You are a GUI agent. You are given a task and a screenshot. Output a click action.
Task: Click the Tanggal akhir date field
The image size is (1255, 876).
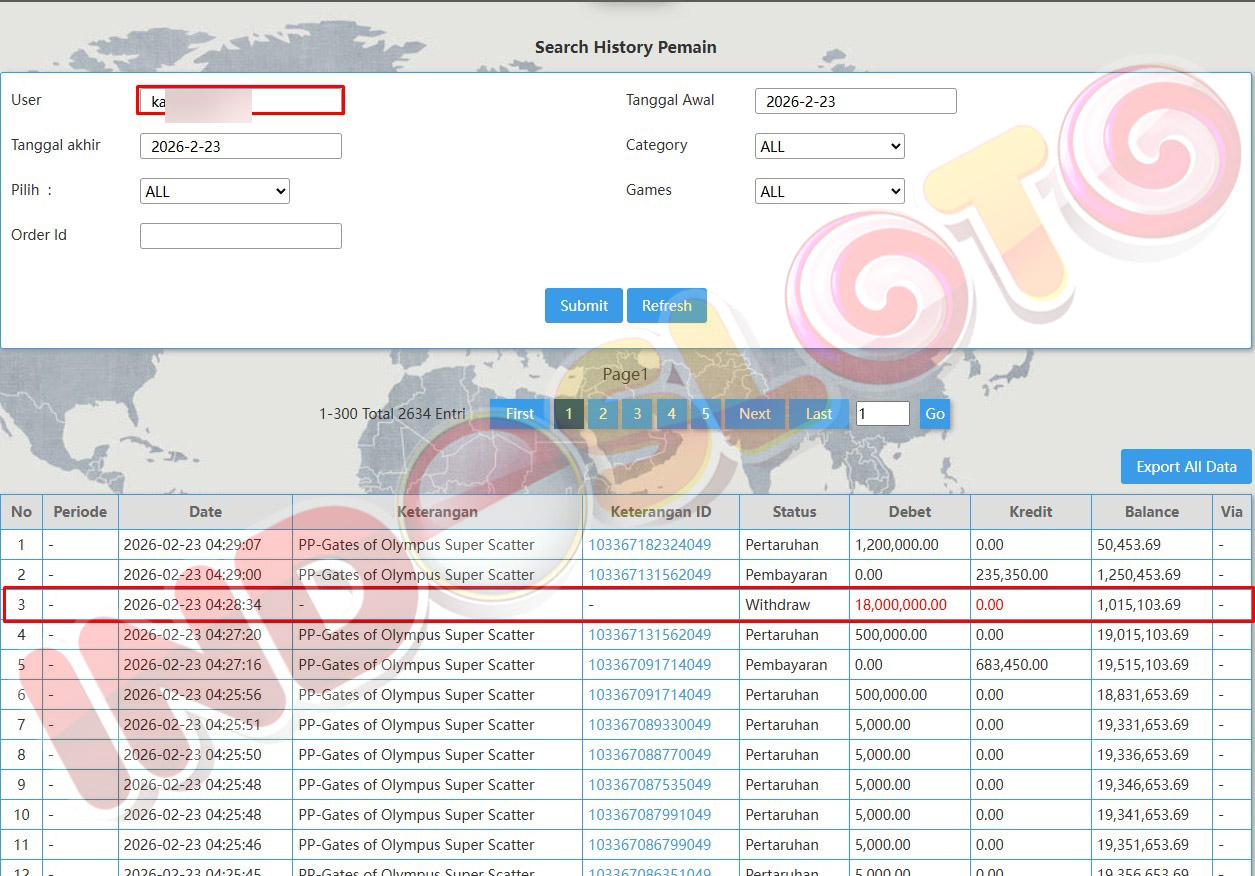[240, 146]
